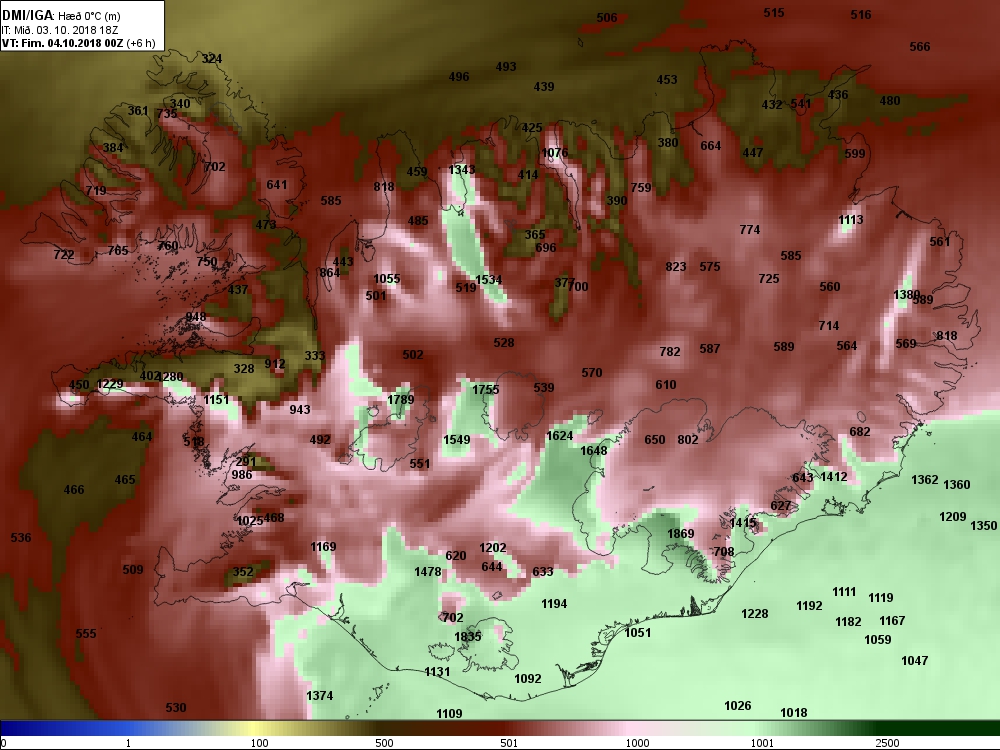Click the map value '1202'
The height and width of the screenshot is (750, 1000).
492,548
